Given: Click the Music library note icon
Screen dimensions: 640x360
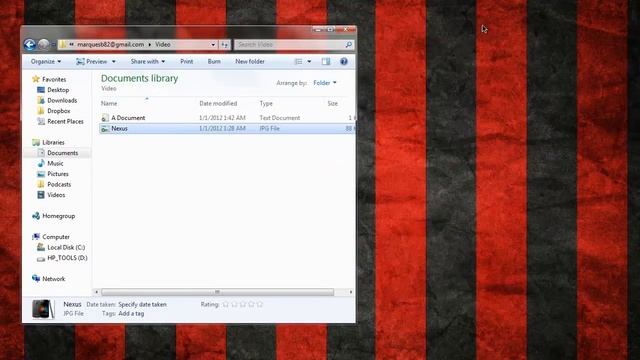Looking at the screenshot, I should tap(41, 163).
